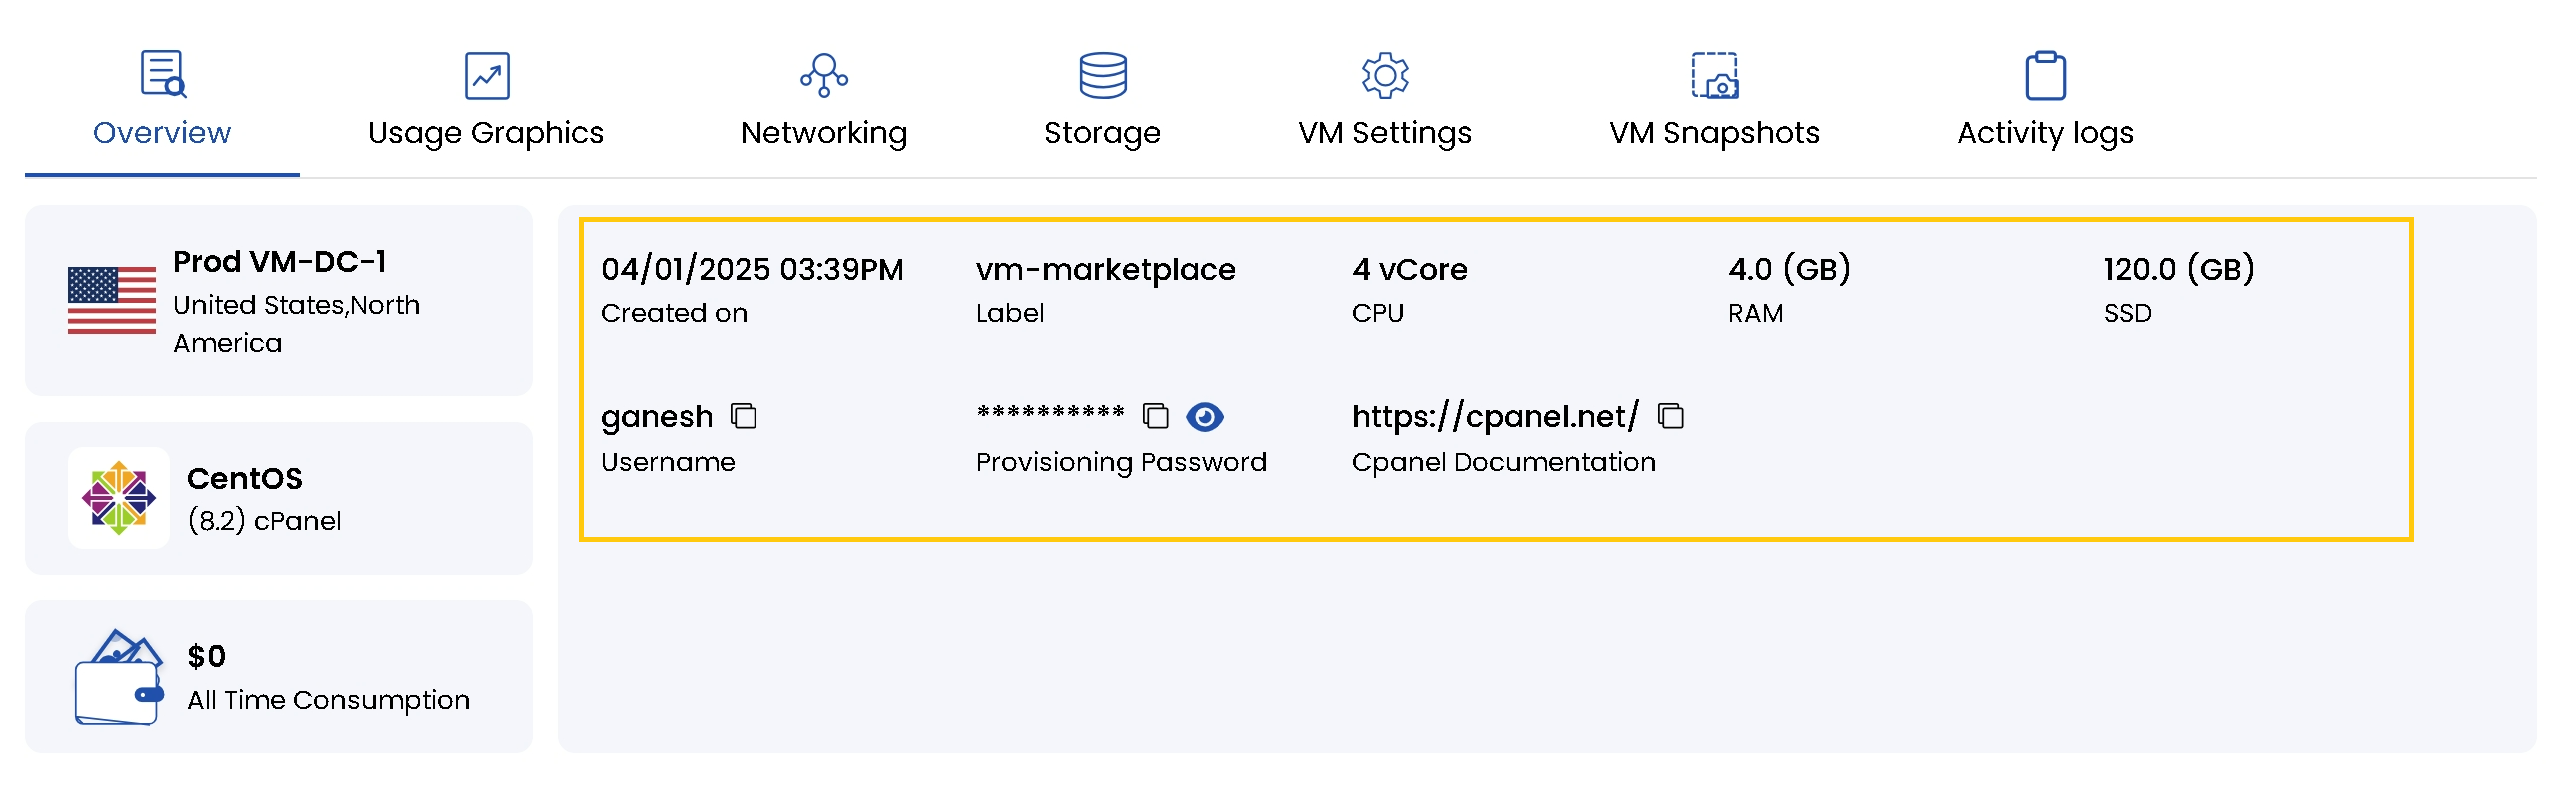Copy the Cpanel Documentation URL
This screenshot has width=2566, height=790.
1670,415
